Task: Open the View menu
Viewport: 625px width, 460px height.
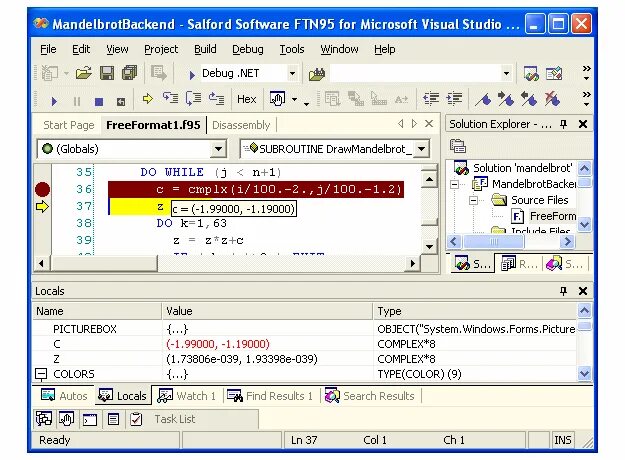Action: pyautogui.click(x=117, y=49)
